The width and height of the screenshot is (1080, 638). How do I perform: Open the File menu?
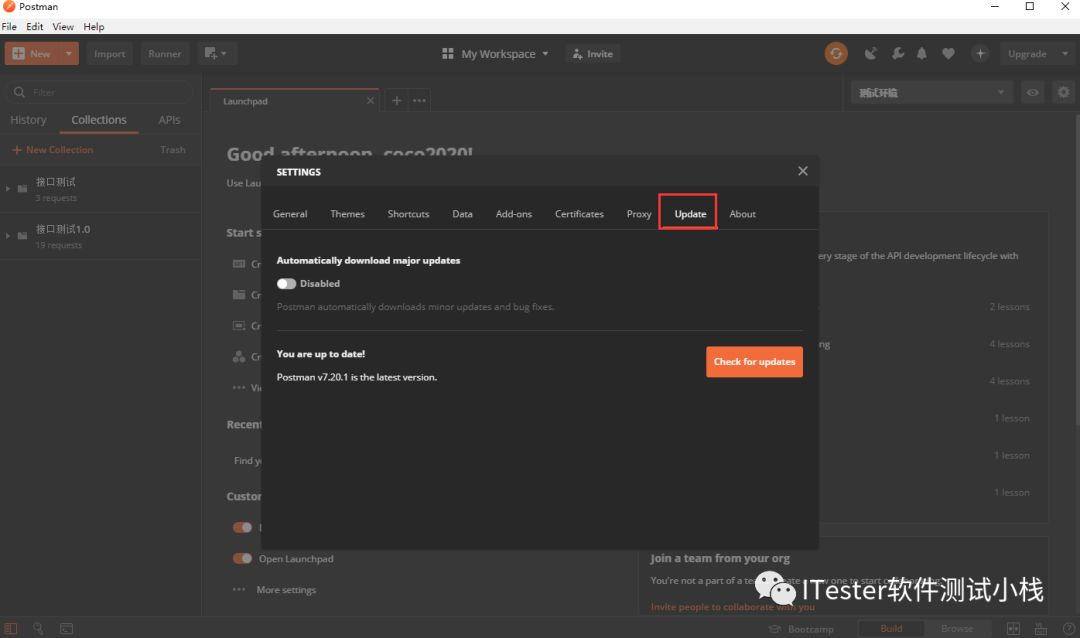coord(9,26)
